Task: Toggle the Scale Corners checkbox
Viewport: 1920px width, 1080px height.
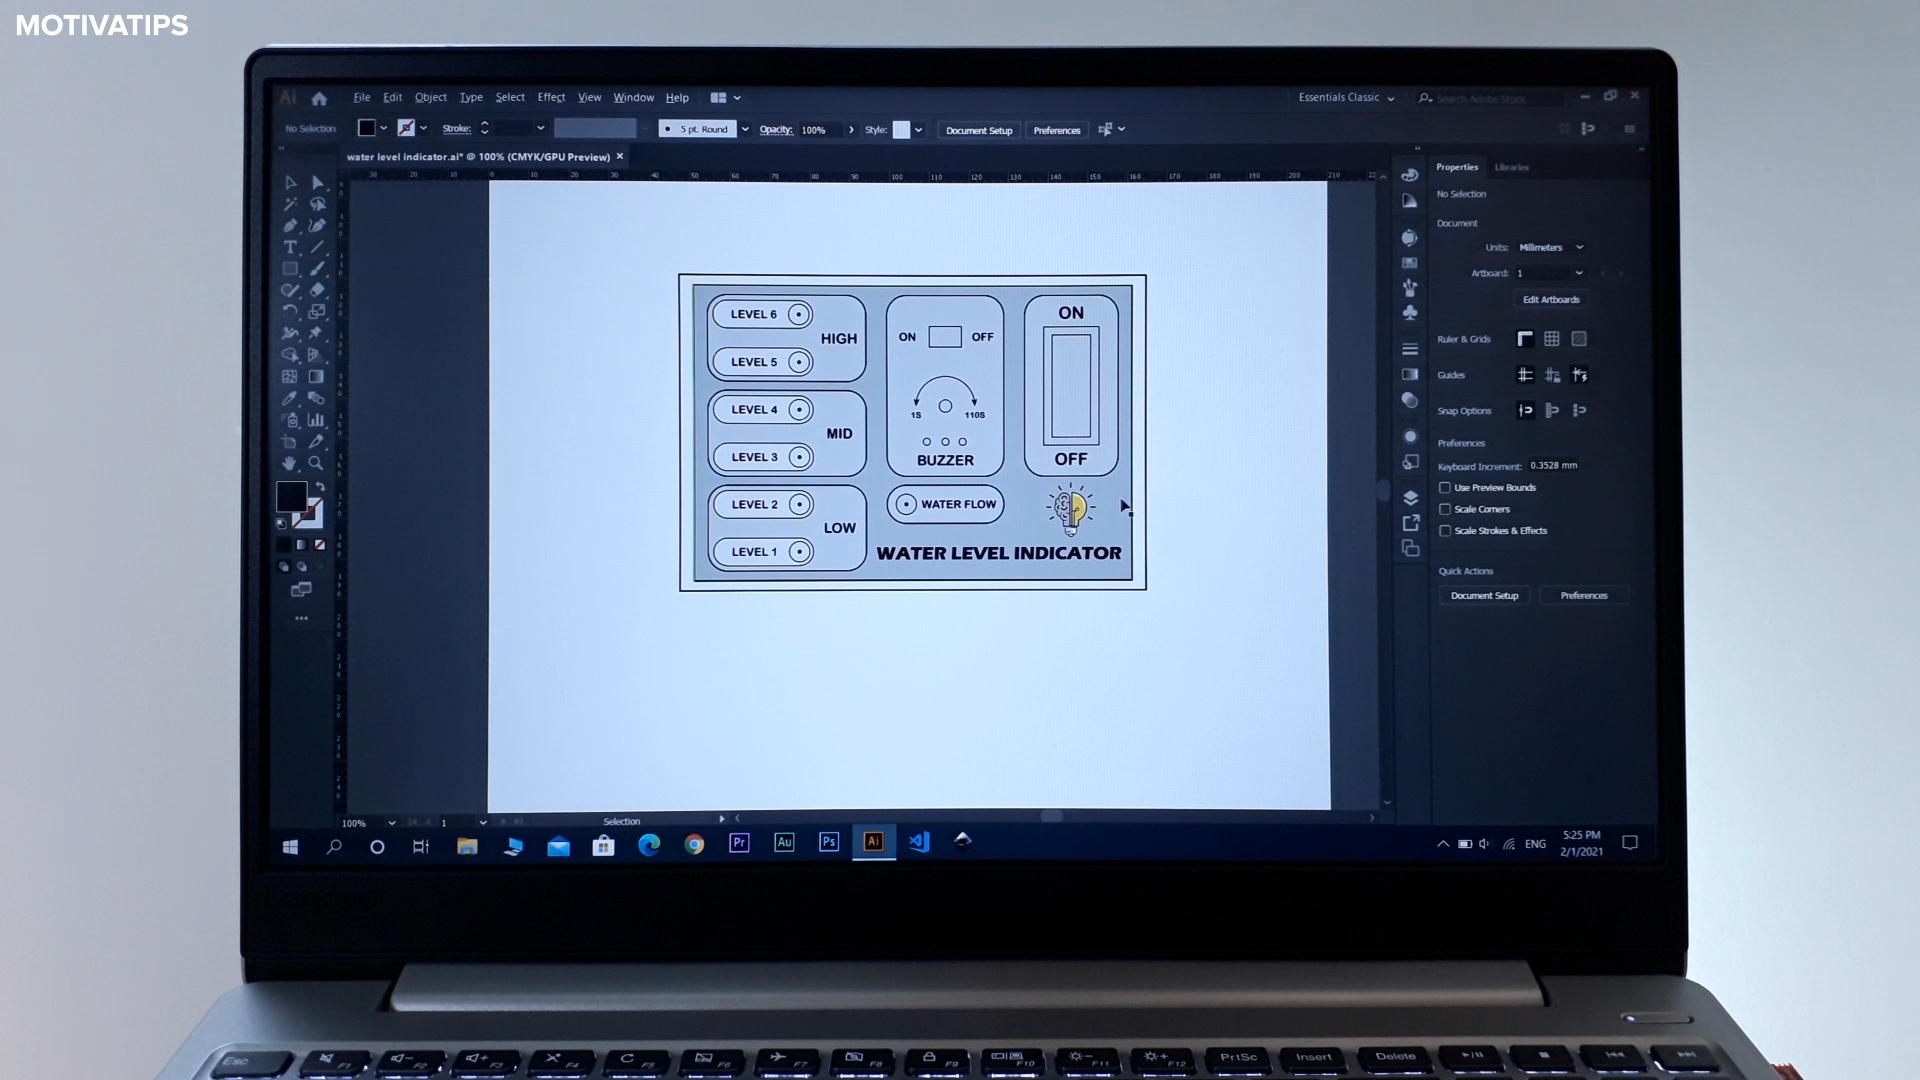Action: coord(1445,509)
